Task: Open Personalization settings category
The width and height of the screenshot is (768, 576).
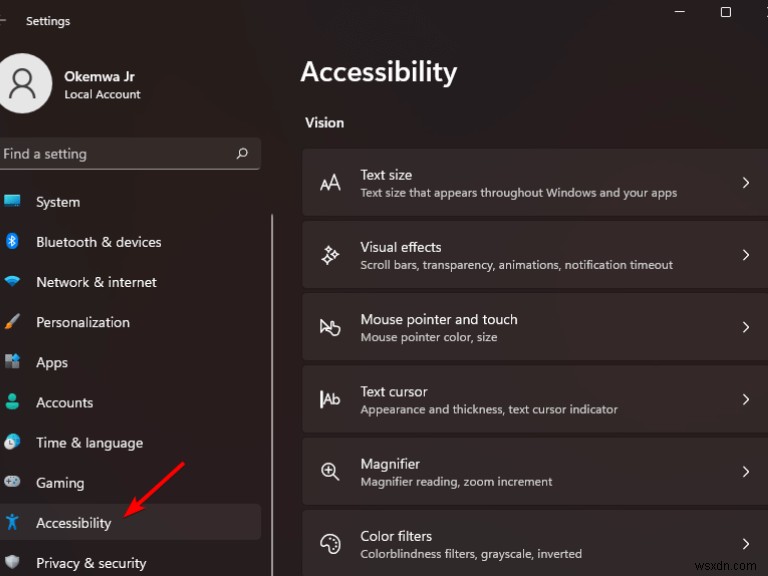Action: pyautogui.click(x=130, y=322)
